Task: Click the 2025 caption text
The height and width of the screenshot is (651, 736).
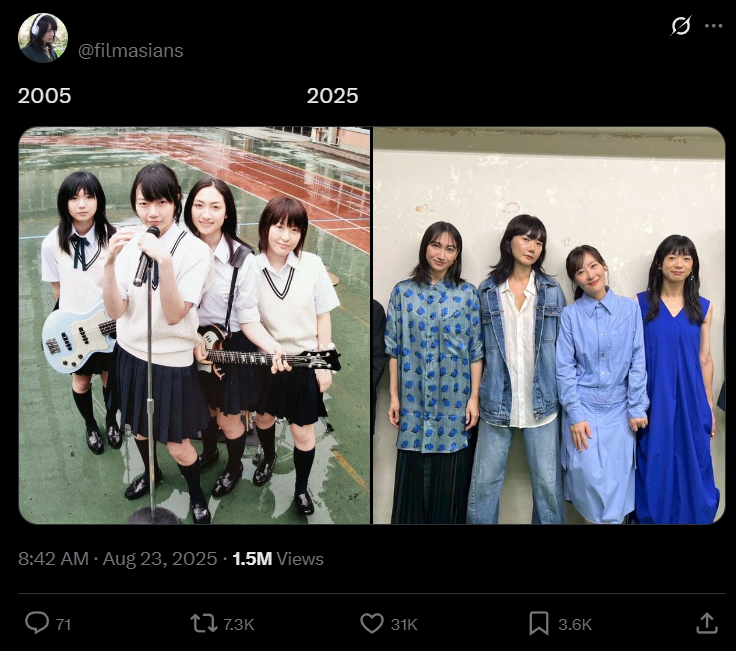Action: point(332,96)
